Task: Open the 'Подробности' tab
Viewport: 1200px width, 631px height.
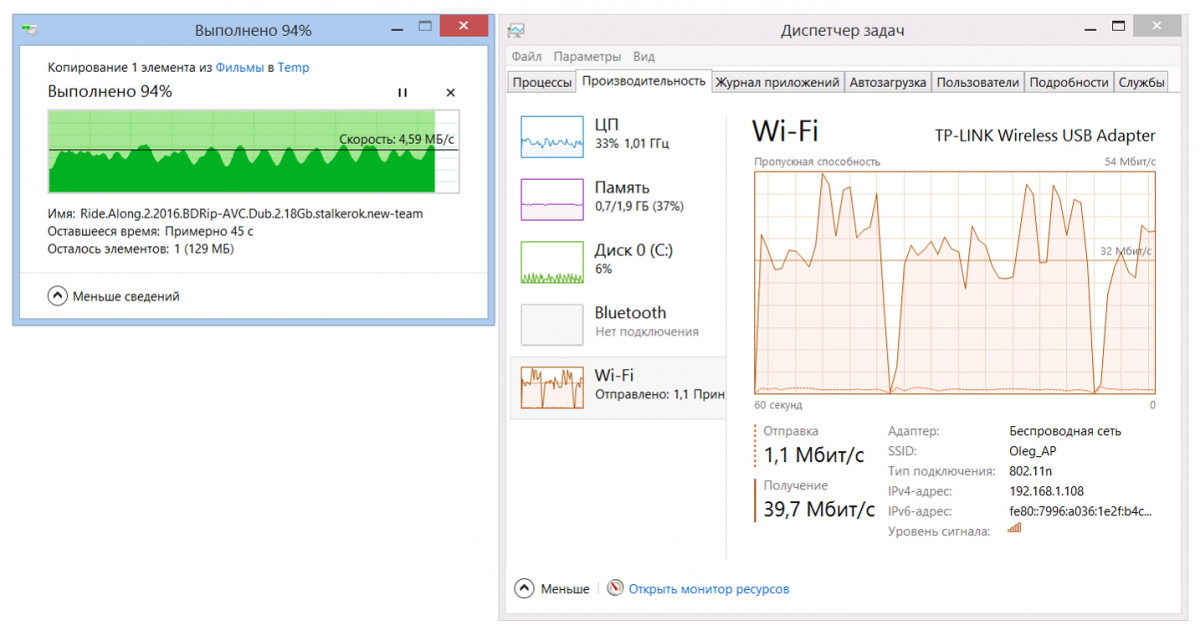Action: click(1069, 83)
